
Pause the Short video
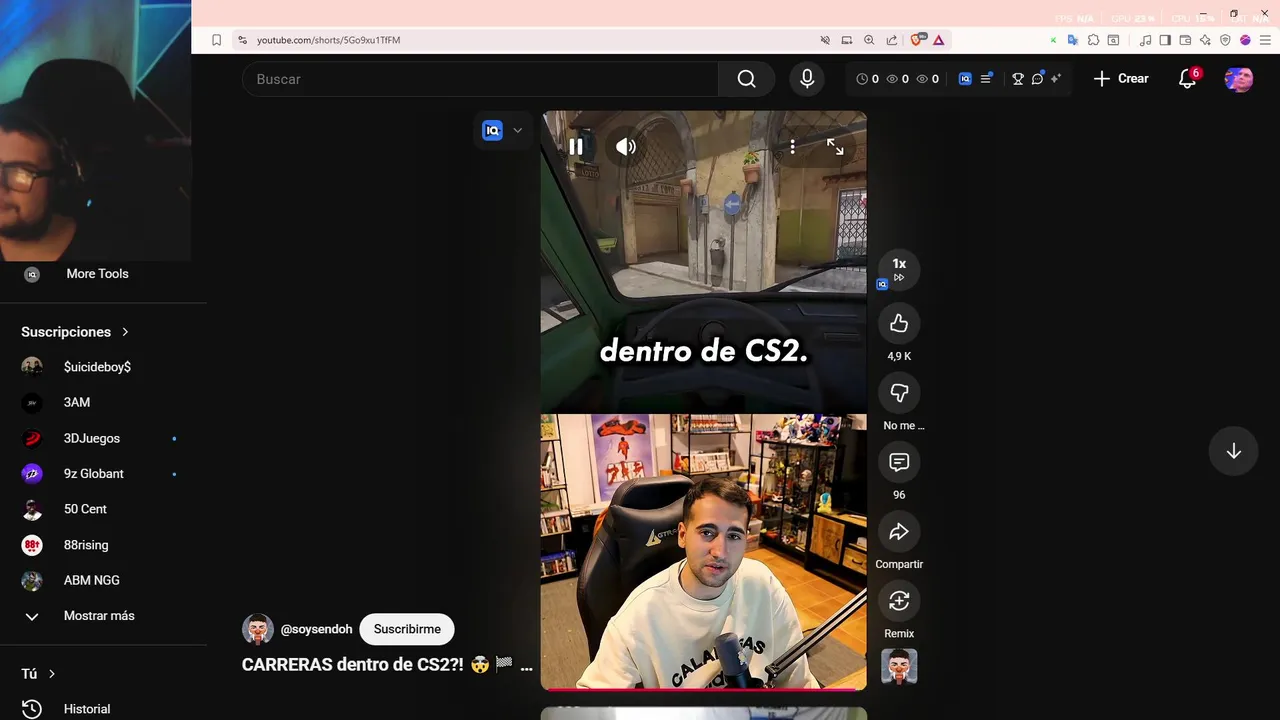click(576, 147)
